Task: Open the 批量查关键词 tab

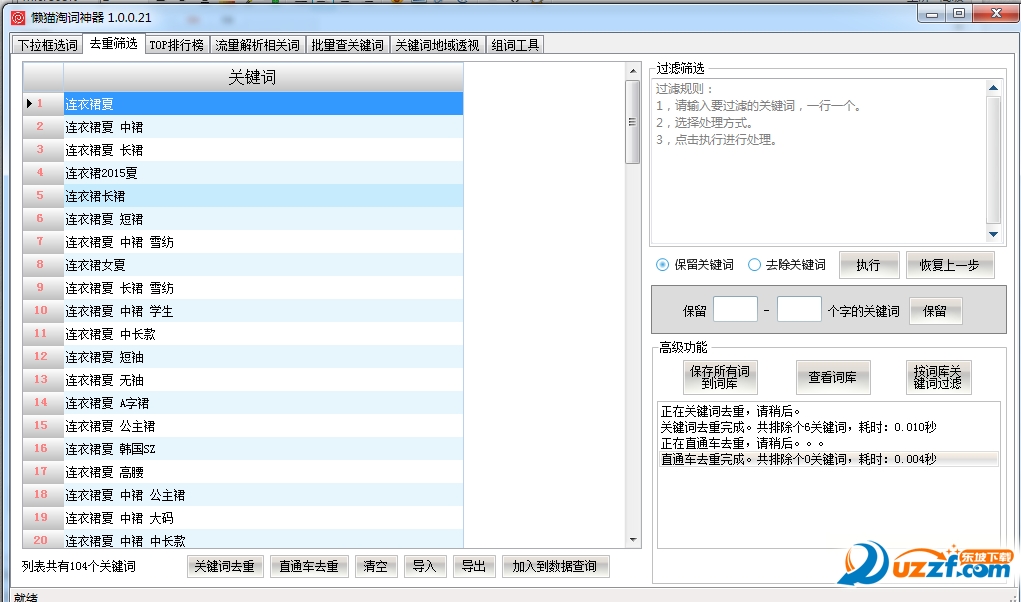Action: coord(347,45)
